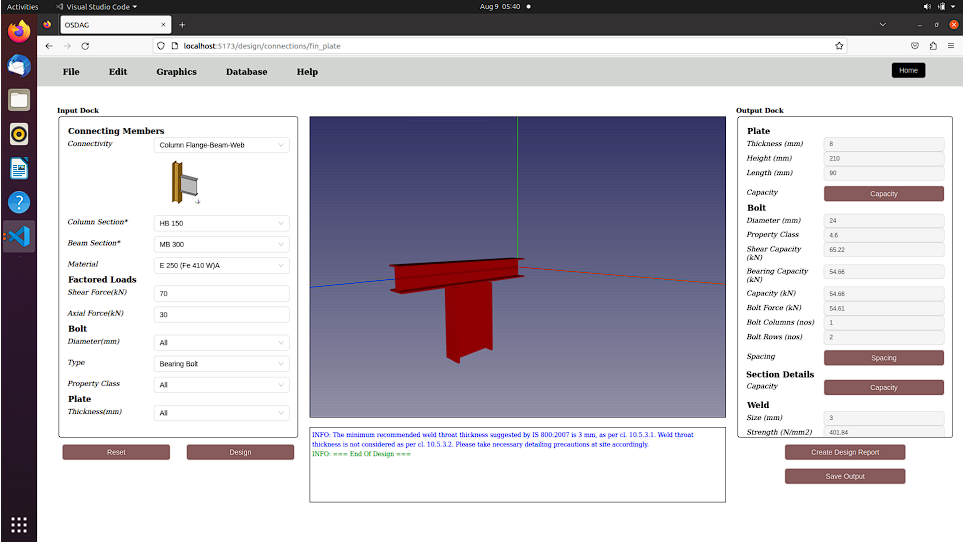Open system volume indicator
963x544 pixels.
click(927, 7)
